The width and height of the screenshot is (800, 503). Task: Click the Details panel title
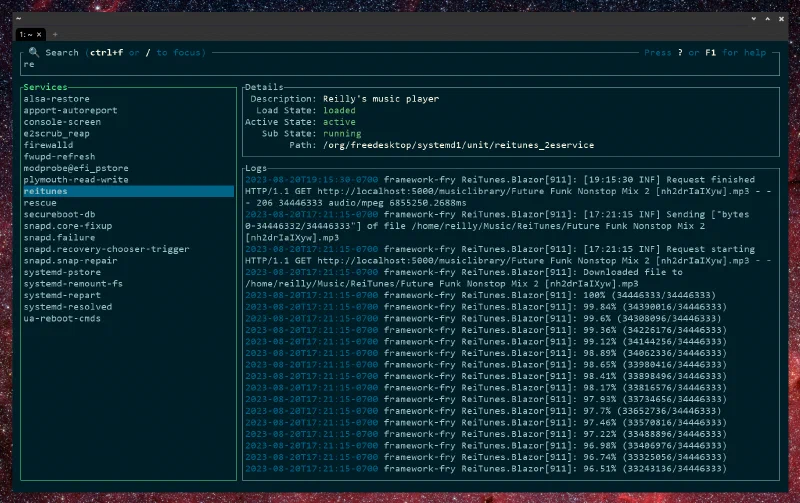(x=264, y=87)
